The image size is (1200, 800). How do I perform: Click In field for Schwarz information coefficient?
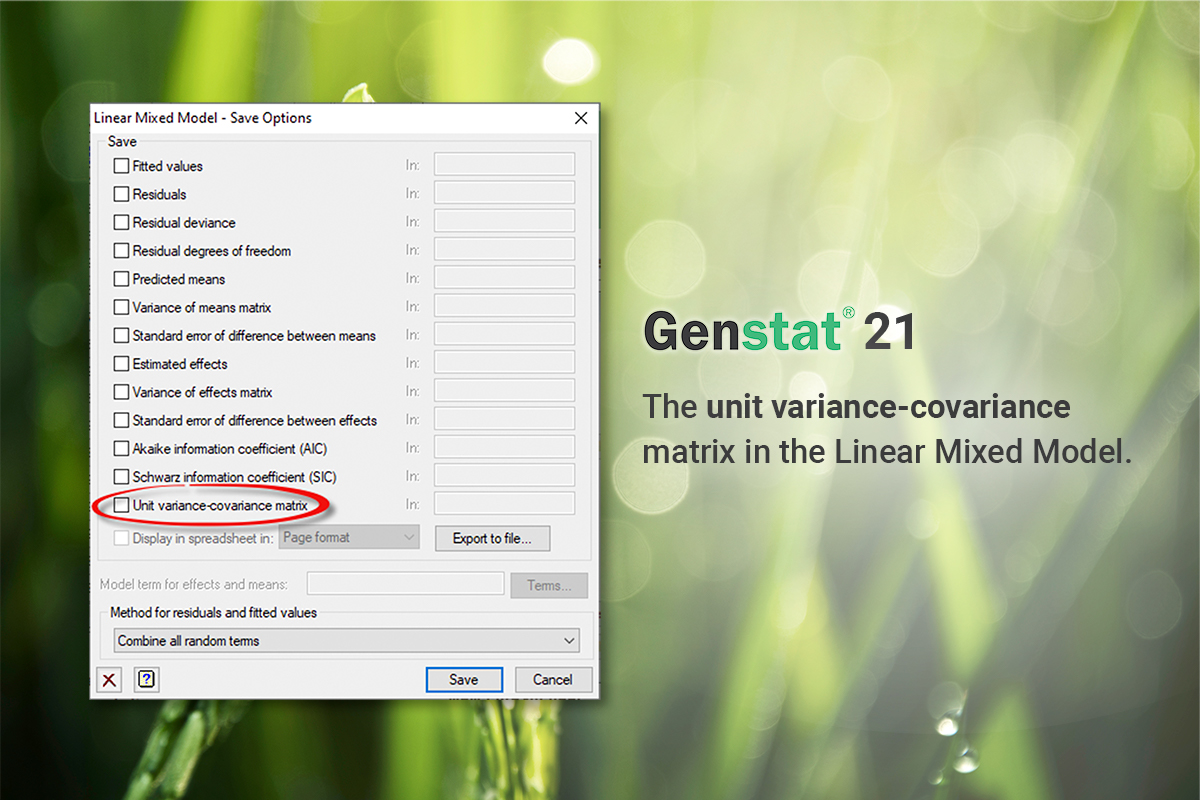click(504, 476)
